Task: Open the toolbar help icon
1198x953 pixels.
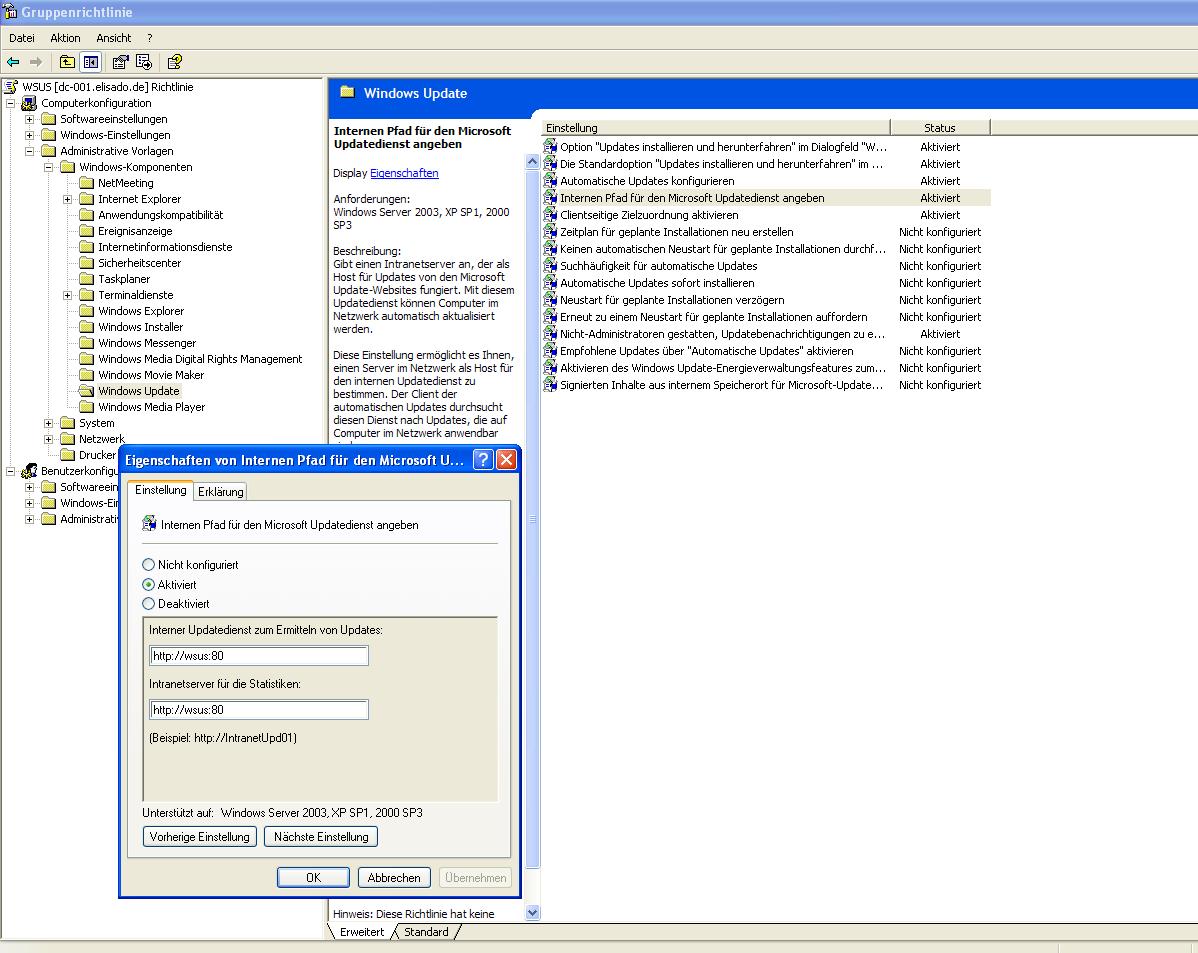Action: tap(174, 62)
